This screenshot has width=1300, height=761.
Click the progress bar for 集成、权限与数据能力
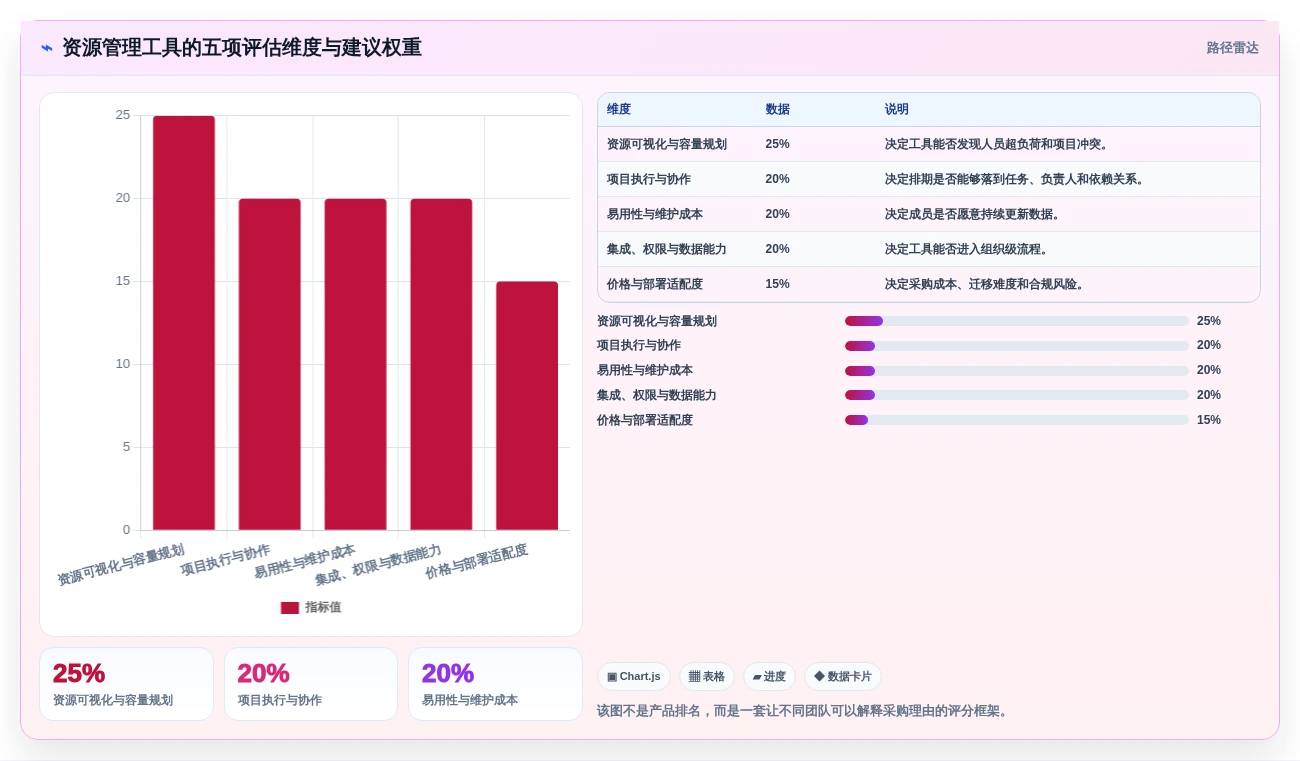click(1017, 395)
